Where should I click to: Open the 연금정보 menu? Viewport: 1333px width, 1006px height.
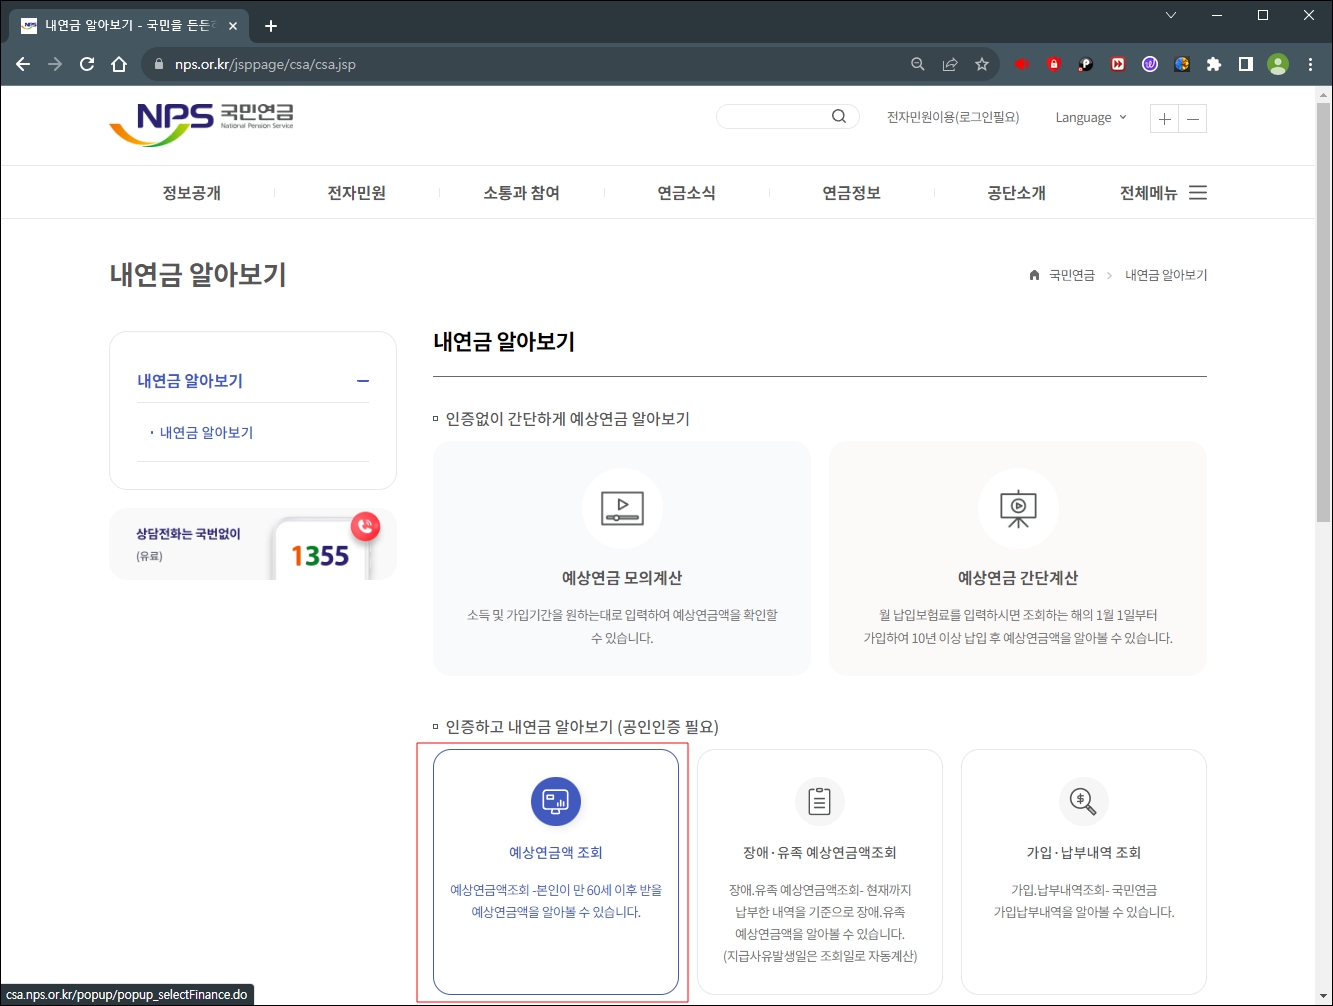pos(851,193)
